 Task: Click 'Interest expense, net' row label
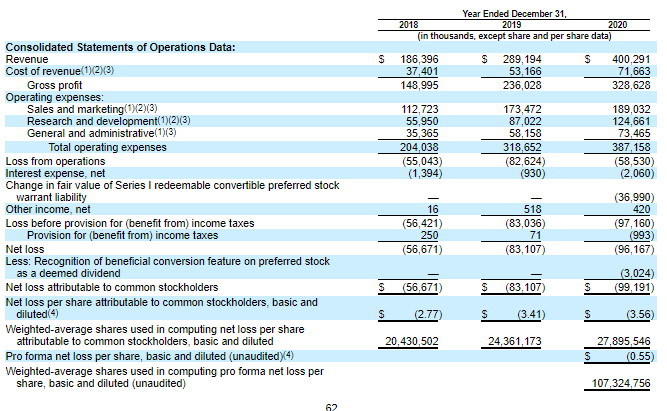[x=55, y=173]
